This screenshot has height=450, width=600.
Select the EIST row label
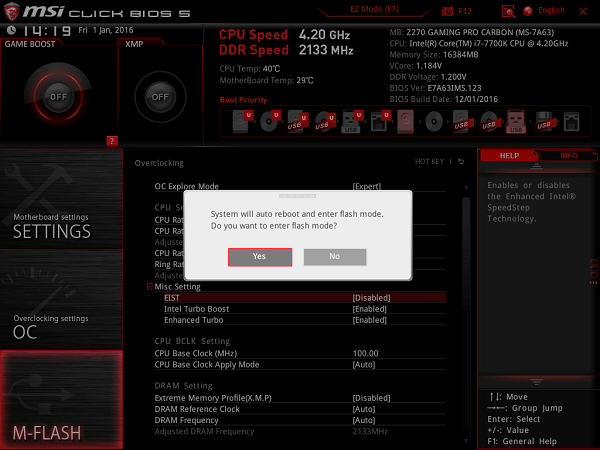coord(171,298)
